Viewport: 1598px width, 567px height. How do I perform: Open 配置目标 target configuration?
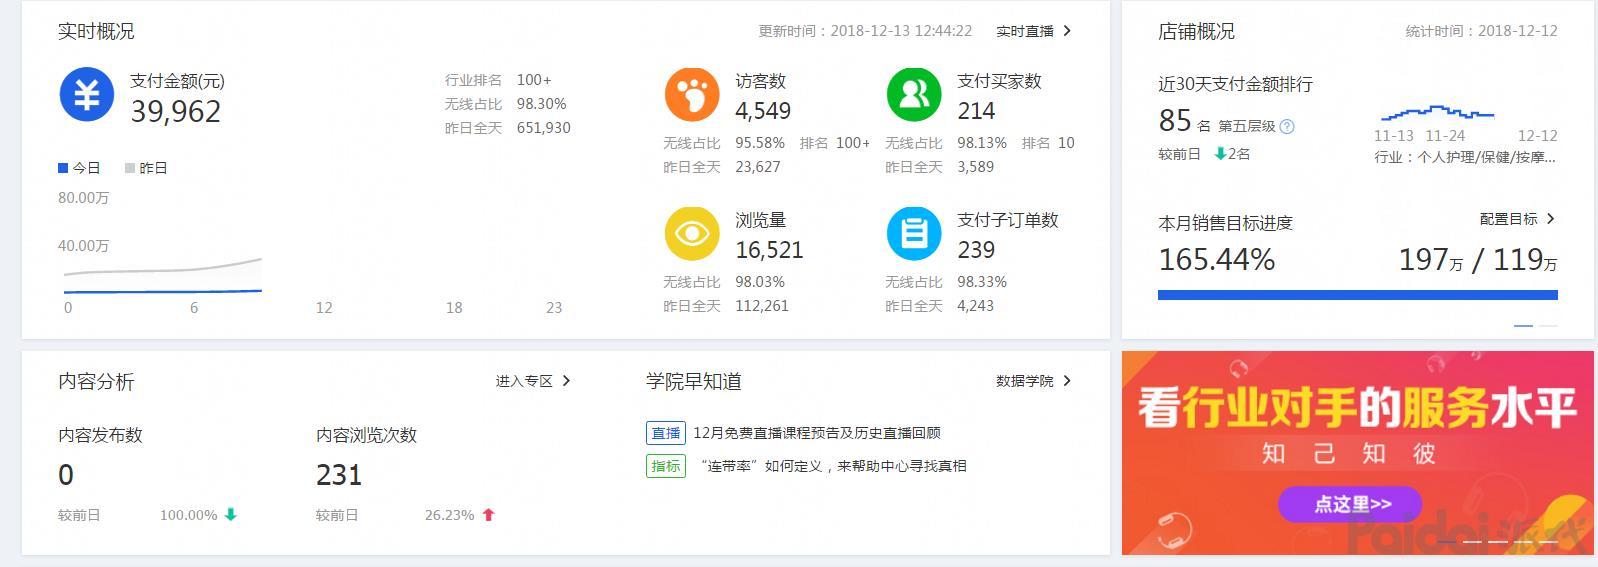[1508, 219]
